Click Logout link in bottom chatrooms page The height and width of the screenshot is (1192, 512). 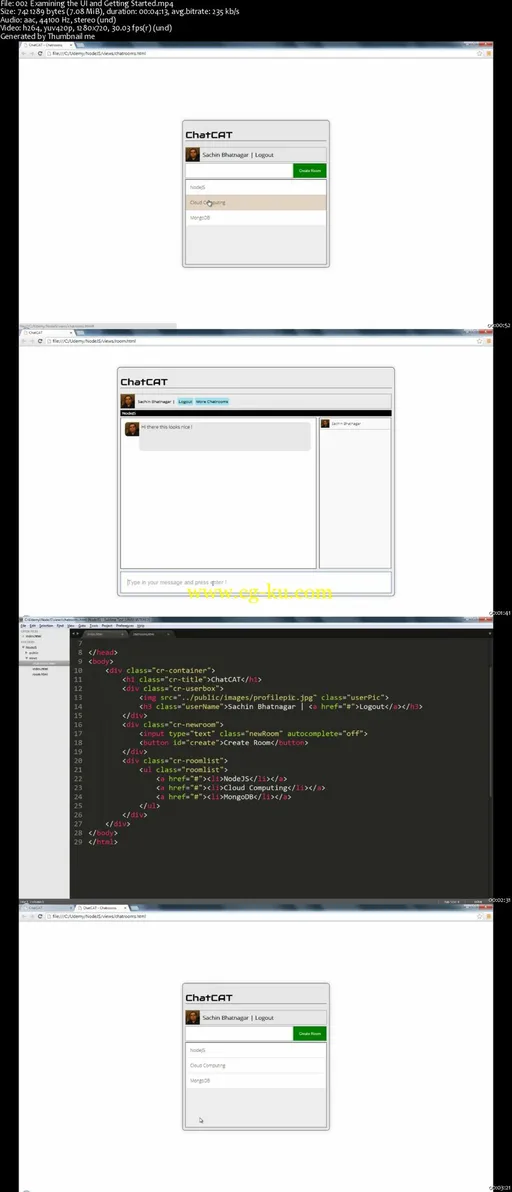tap(264, 1018)
